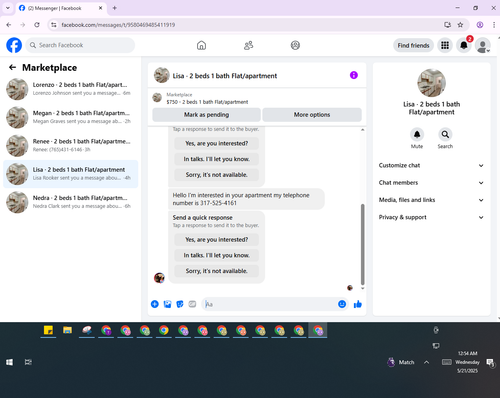Viewport: 500px width, 398px height.
Task: Send upper 'Sorry, it's not available.' reply
Action: 217,175
